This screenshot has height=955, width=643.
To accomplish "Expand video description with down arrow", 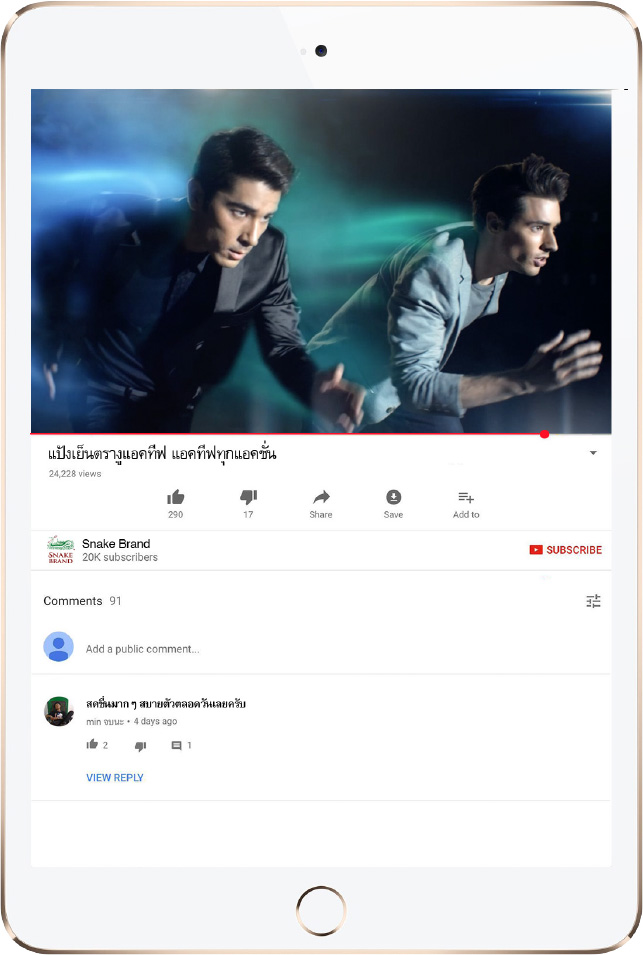I will [x=593, y=453].
